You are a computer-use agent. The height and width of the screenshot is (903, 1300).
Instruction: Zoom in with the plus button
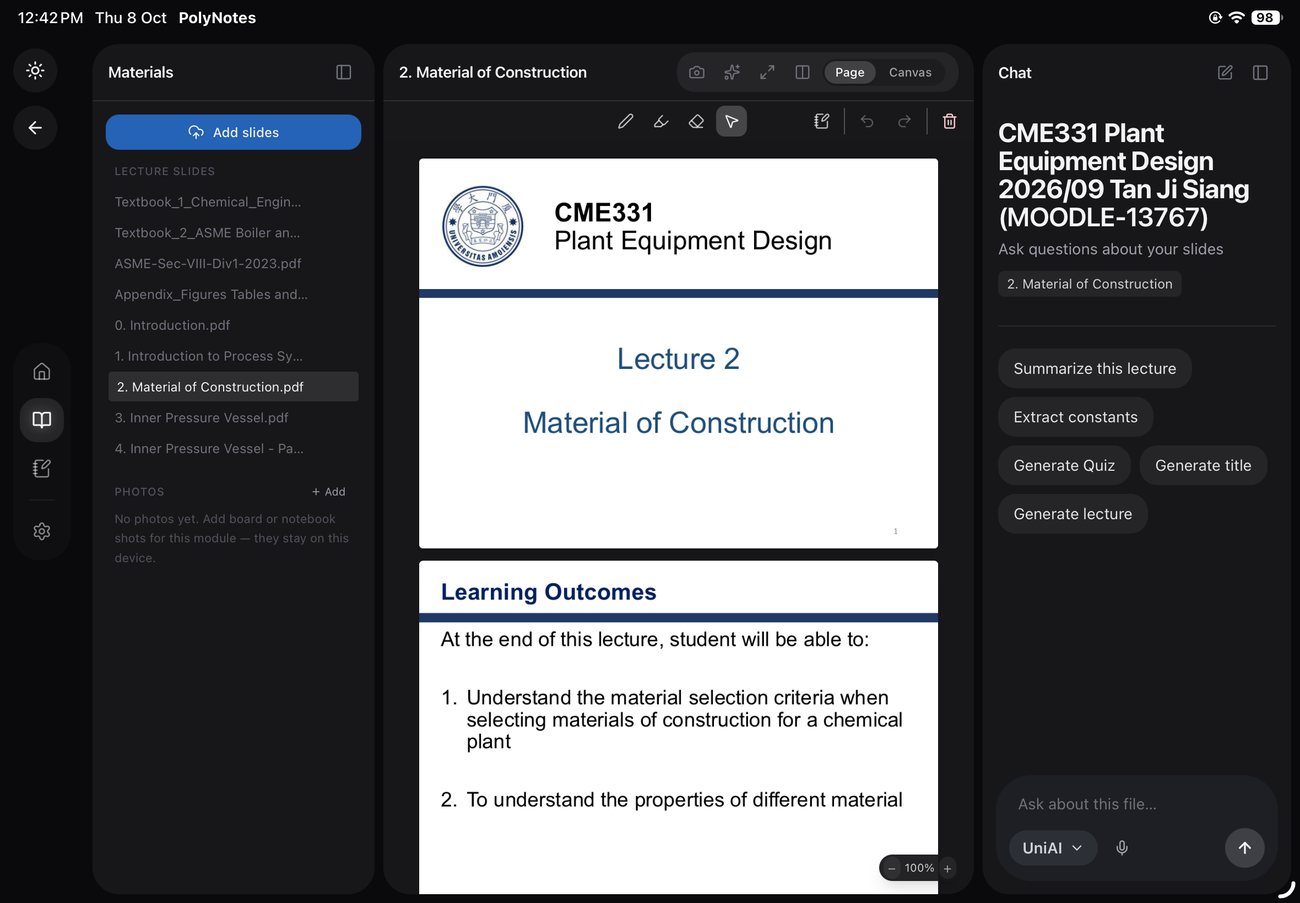[x=948, y=868]
